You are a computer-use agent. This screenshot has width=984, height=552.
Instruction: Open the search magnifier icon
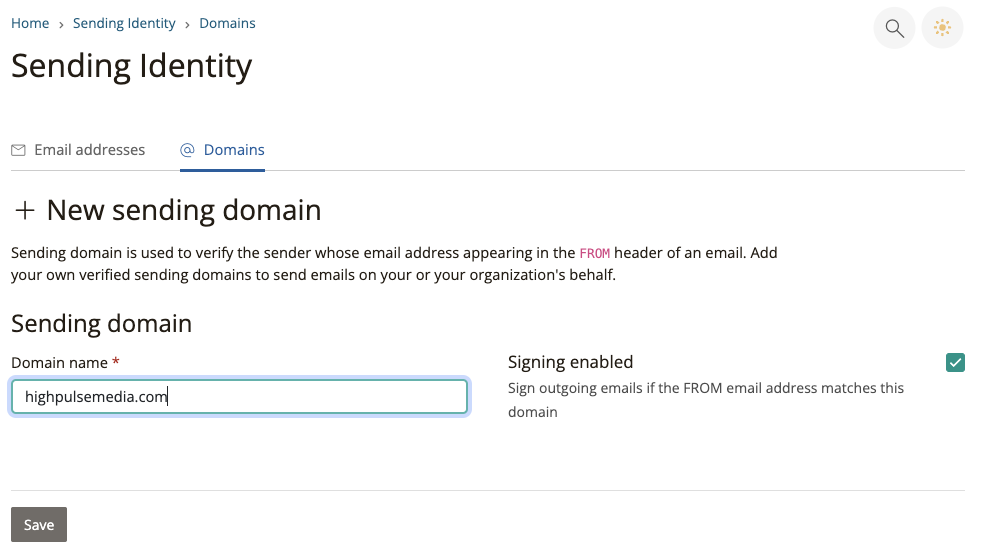(x=895, y=28)
